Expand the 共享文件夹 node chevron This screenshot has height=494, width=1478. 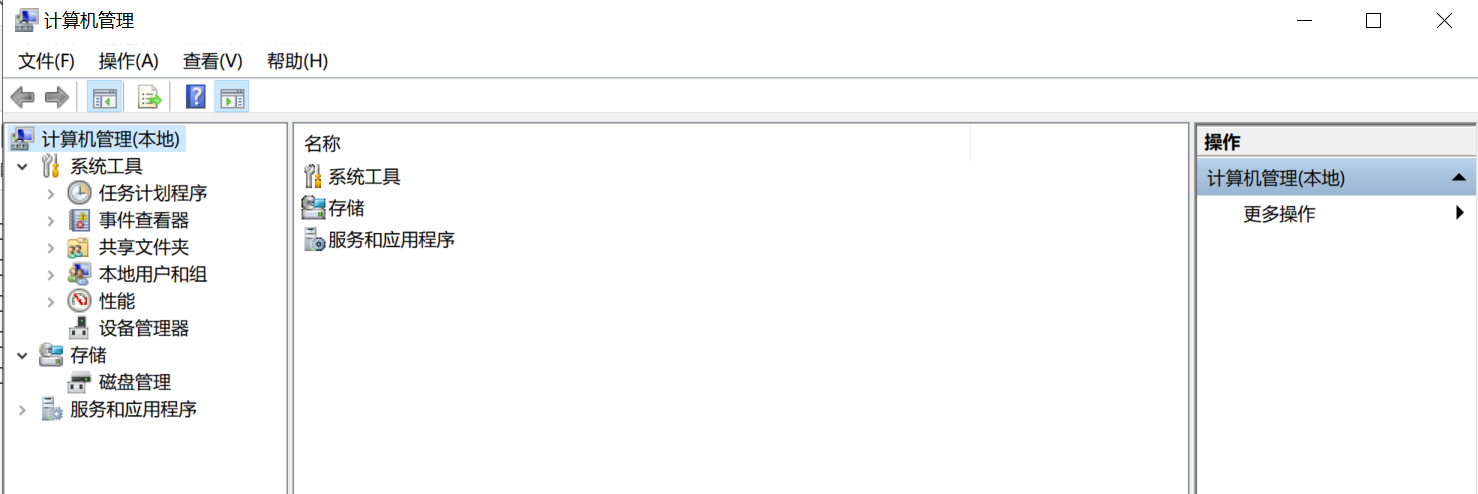(51, 247)
